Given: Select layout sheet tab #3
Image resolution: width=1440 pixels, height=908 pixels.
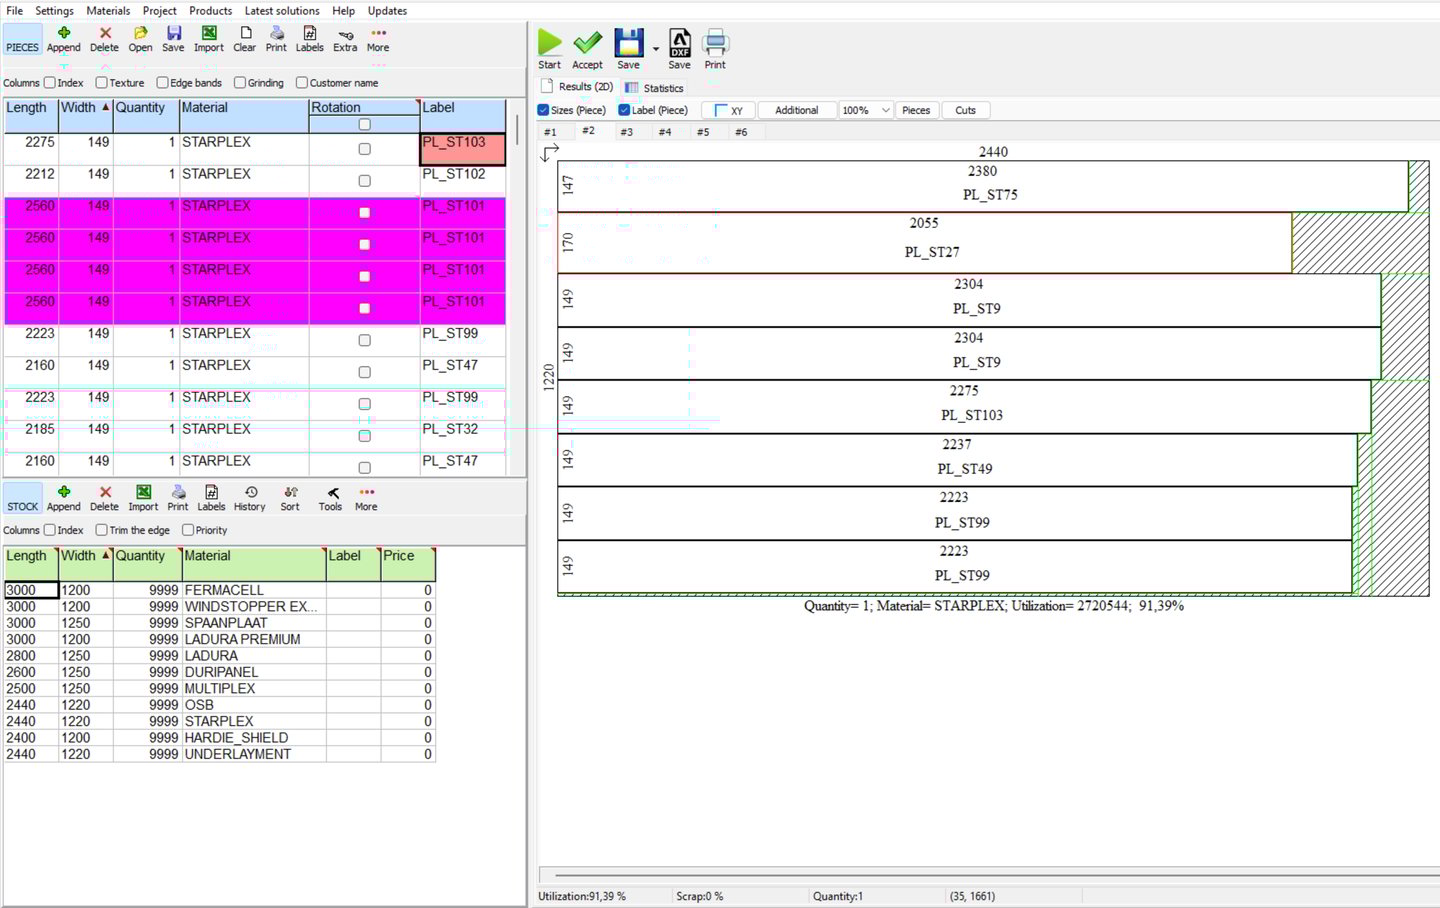Looking at the screenshot, I should [x=626, y=132].
